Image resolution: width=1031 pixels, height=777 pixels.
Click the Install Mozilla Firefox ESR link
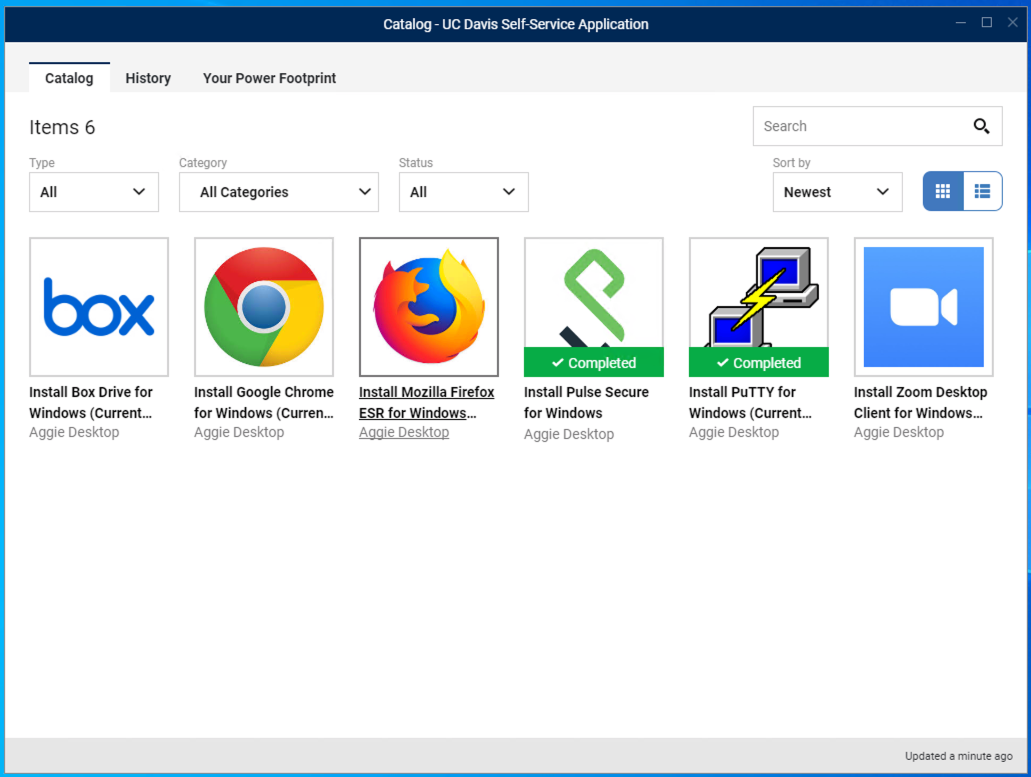[427, 402]
